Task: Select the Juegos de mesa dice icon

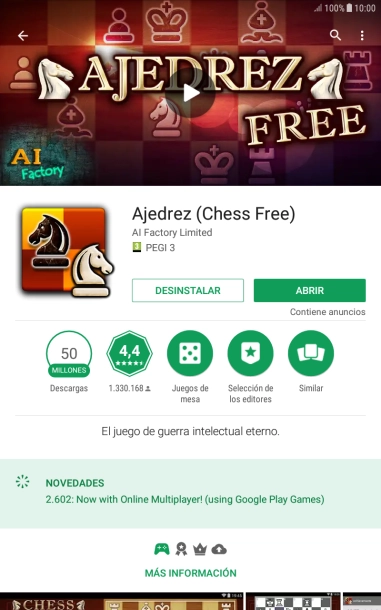Action: tap(190, 354)
